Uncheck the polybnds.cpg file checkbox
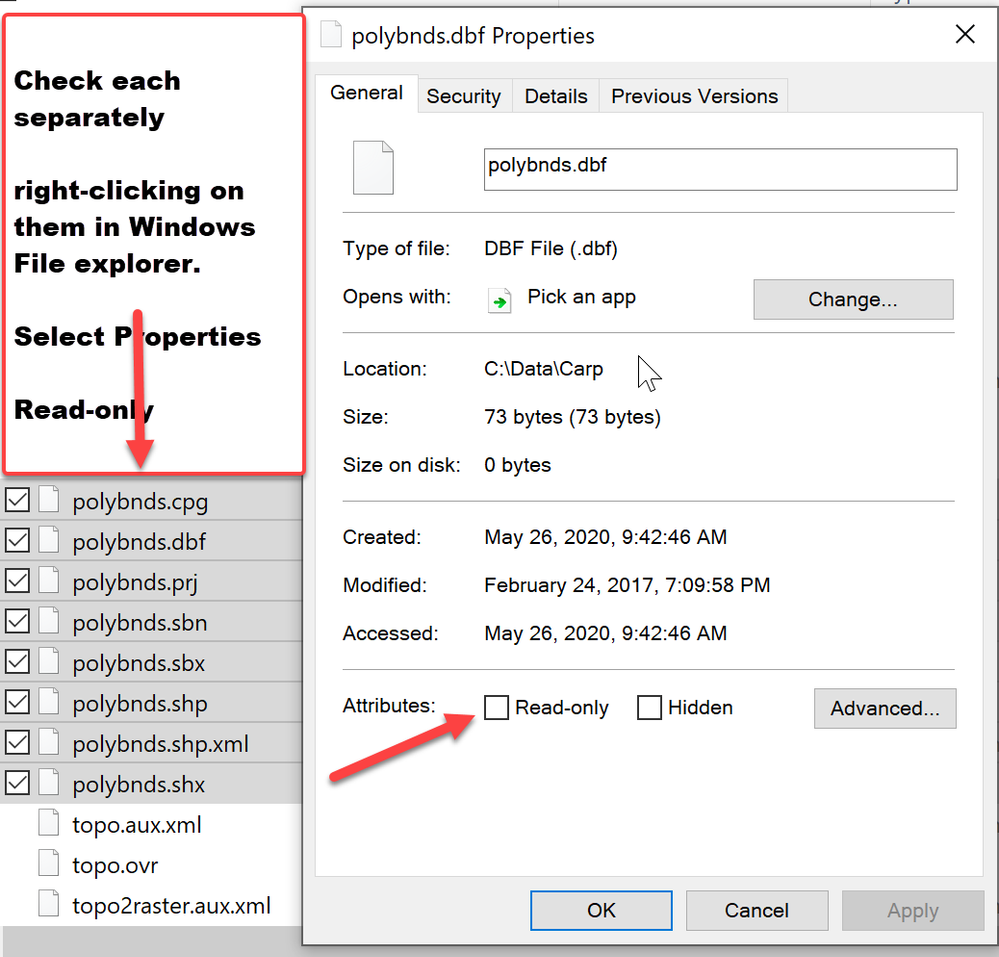The height and width of the screenshot is (957, 999). (x=17, y=501)
